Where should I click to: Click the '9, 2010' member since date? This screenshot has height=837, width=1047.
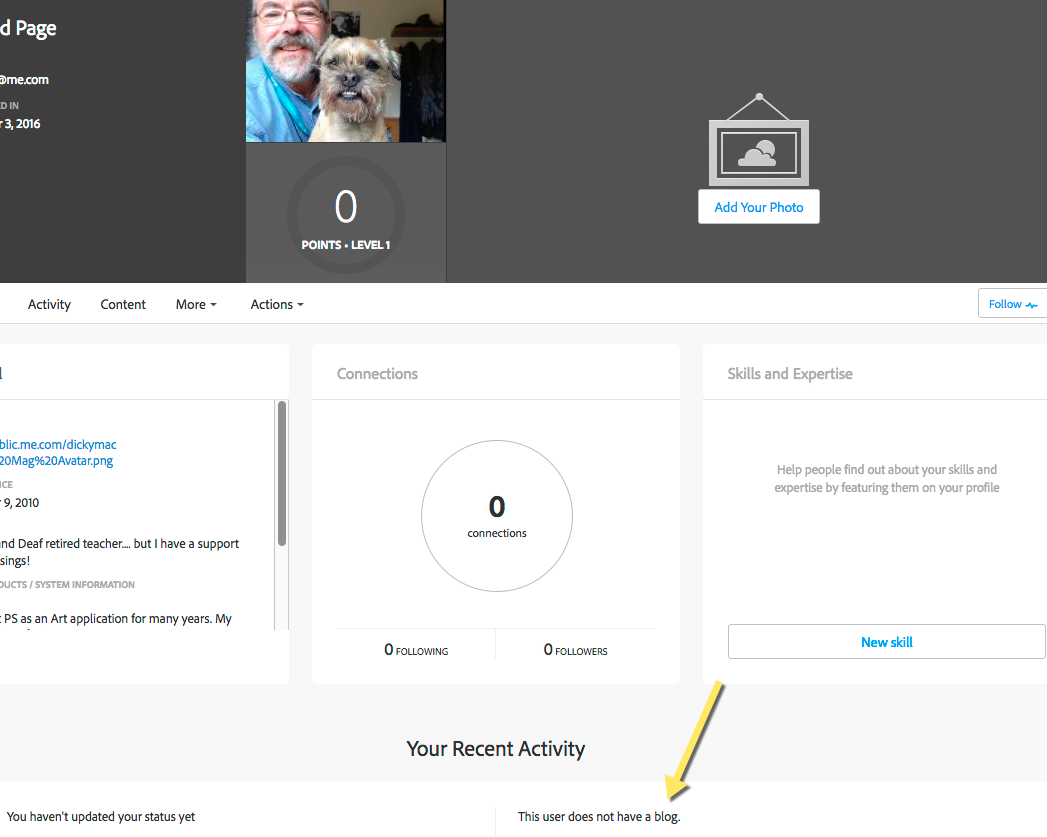pos(21,503)
